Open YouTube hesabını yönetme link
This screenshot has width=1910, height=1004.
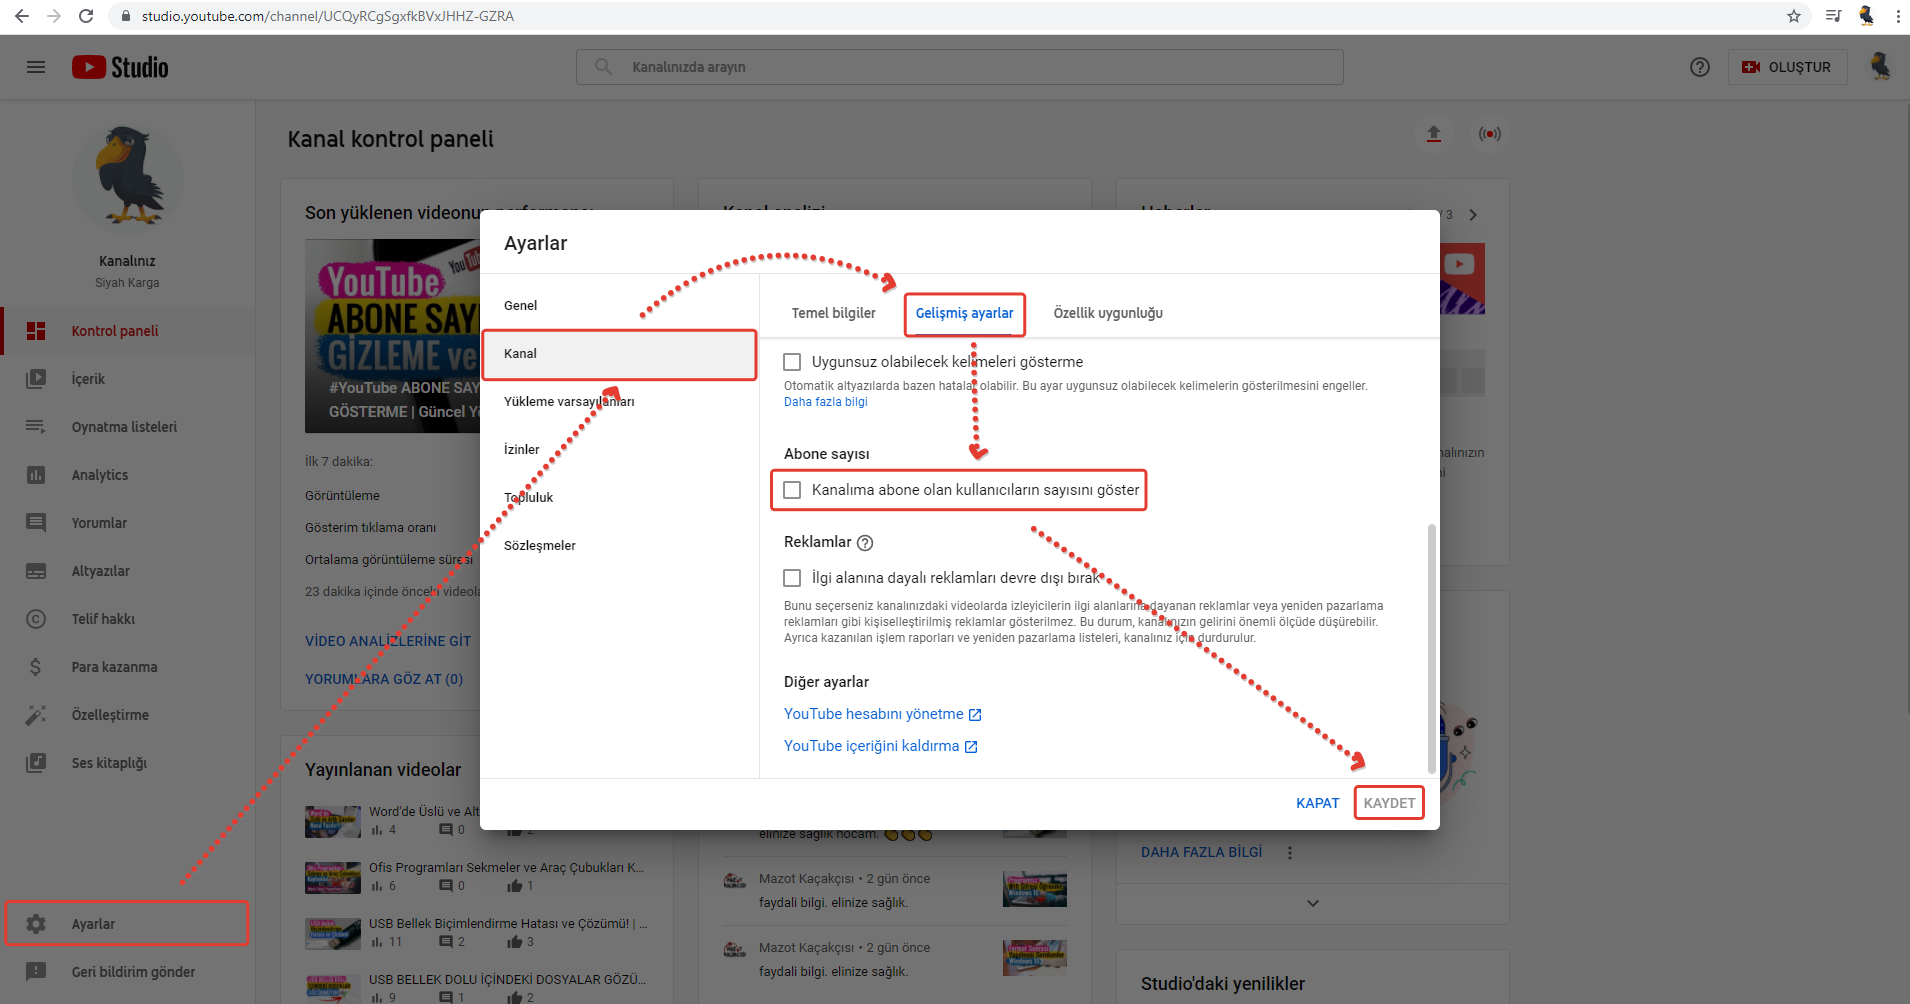pos(883,714)
